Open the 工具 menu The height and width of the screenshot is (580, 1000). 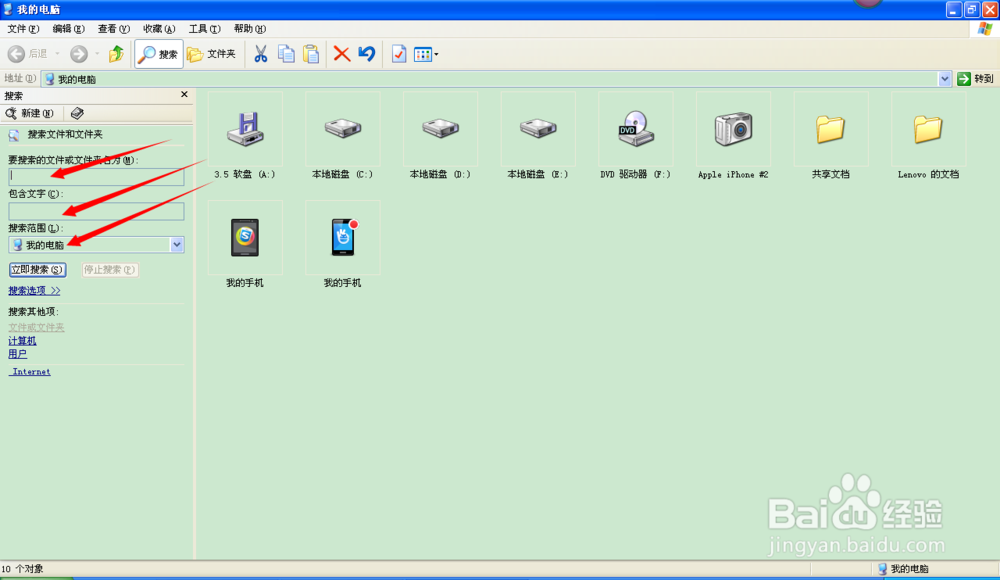(x=204, y=29)
